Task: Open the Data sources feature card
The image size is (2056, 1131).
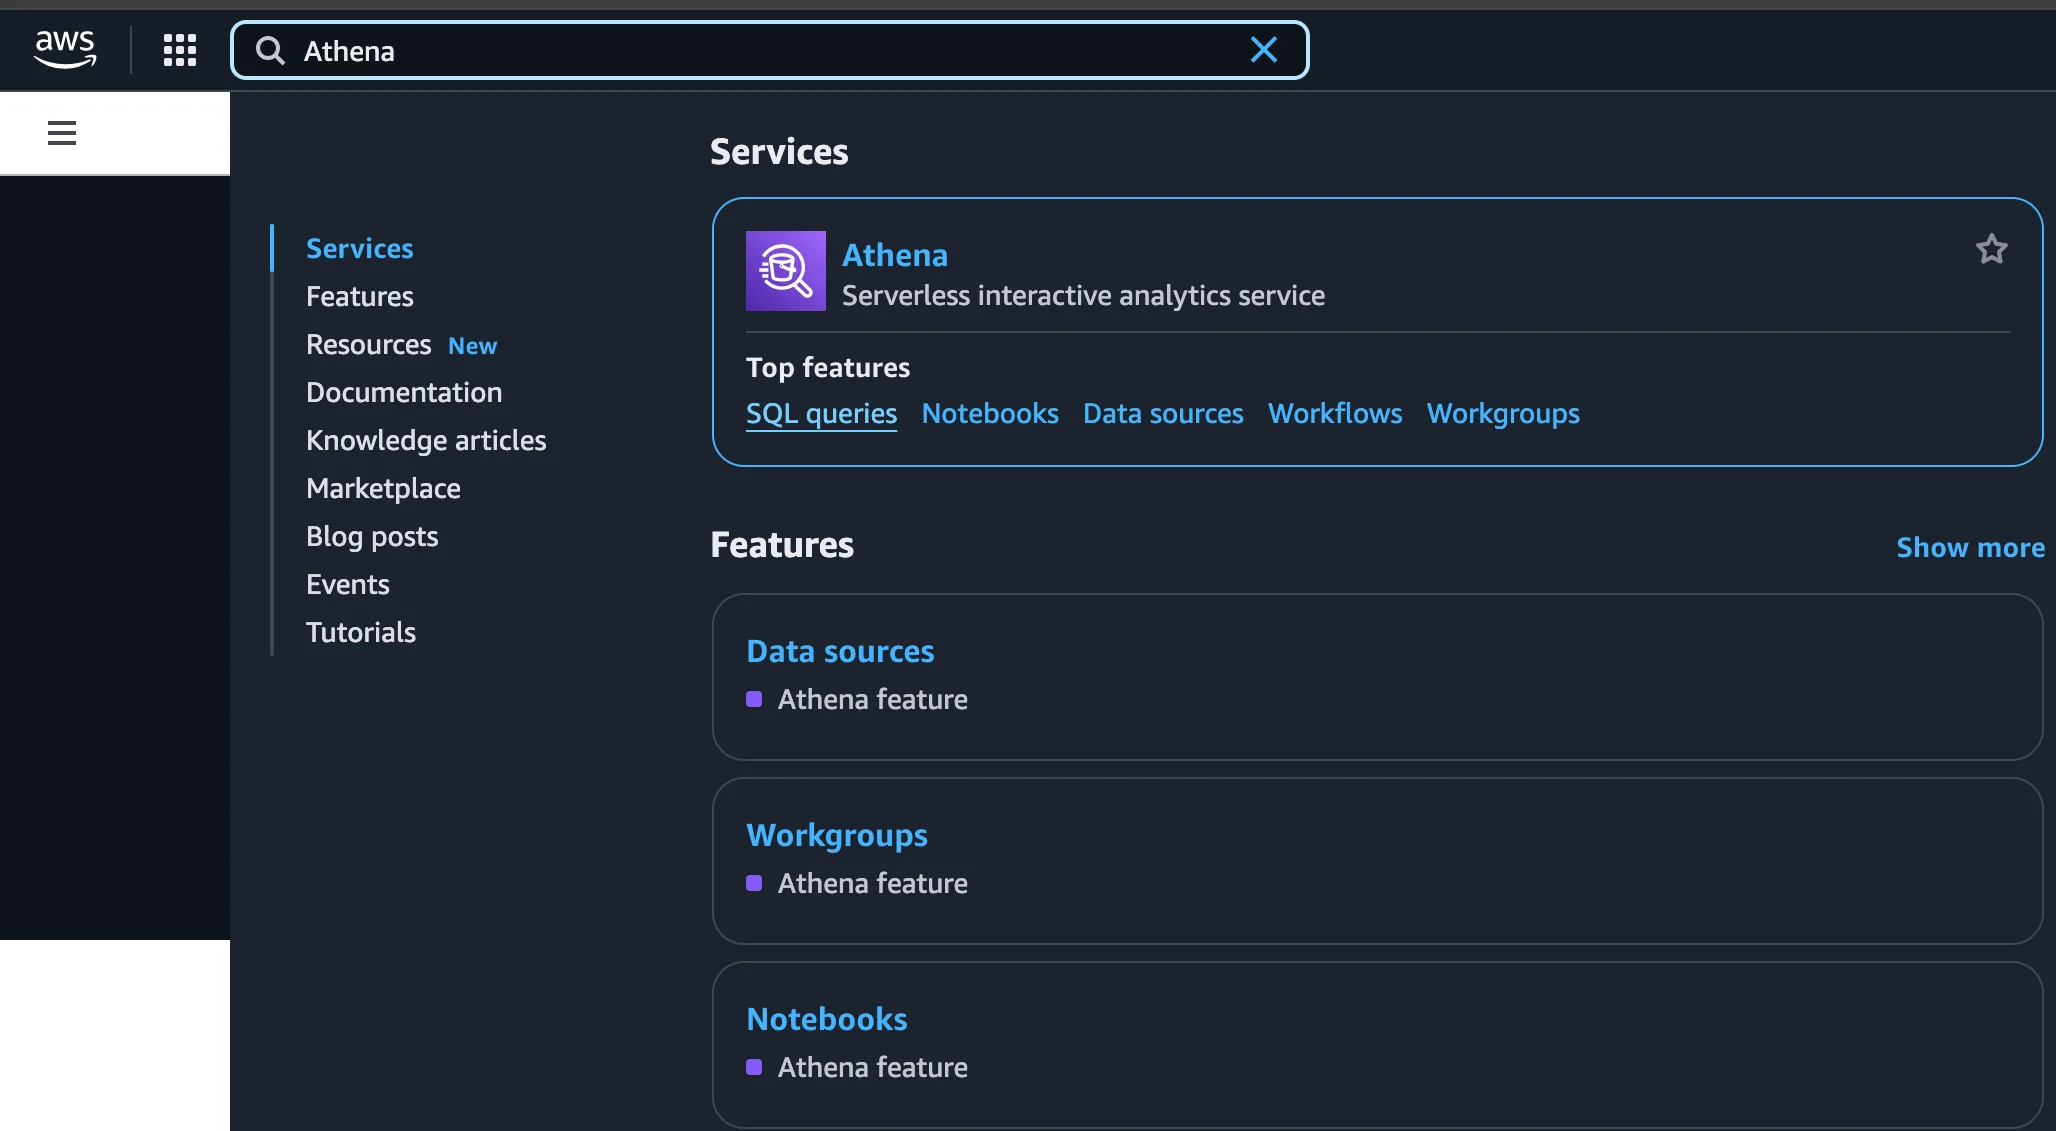Action: (x=840, y=651)
